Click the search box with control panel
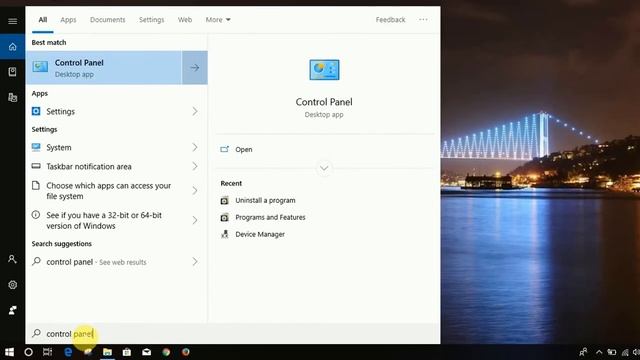The width and height of the screenshot is (640, 360). (x=233, y=333)
